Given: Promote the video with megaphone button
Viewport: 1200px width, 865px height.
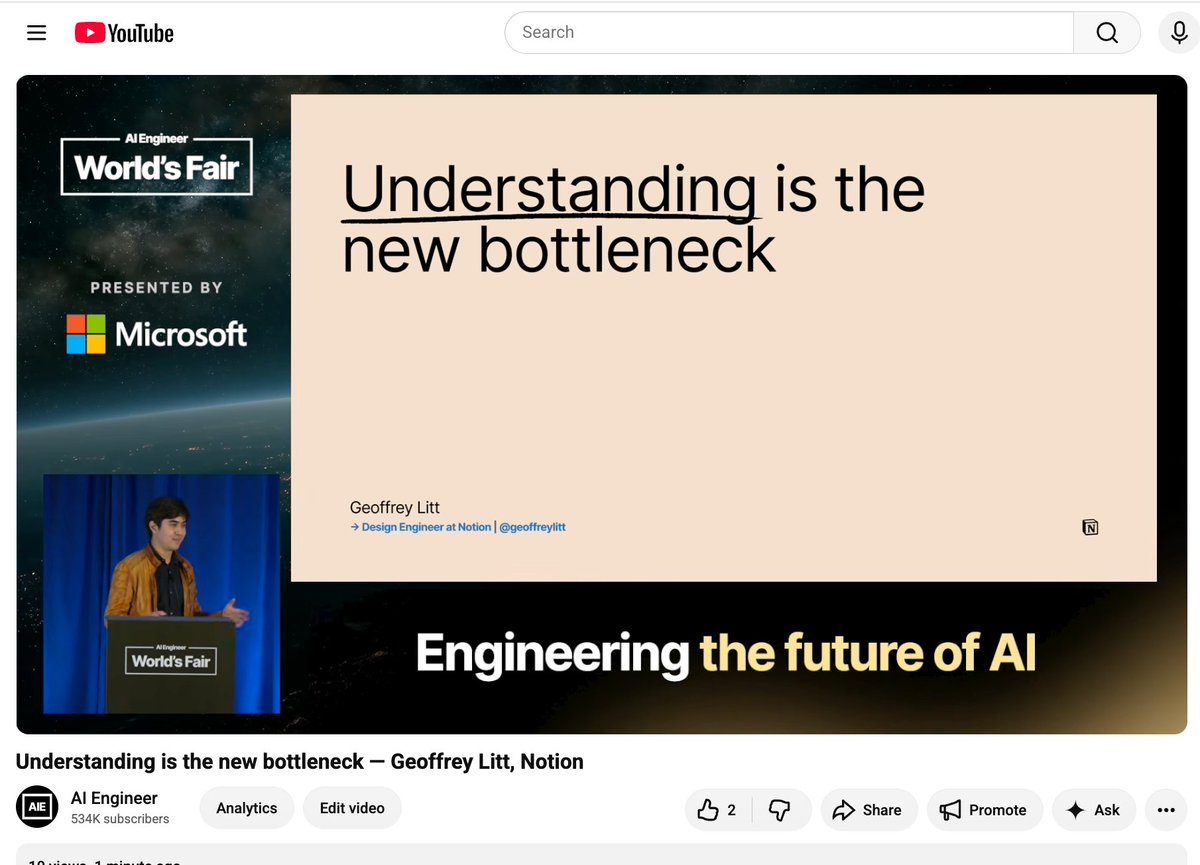Looking at the screenshot, I should pos(984,810).
